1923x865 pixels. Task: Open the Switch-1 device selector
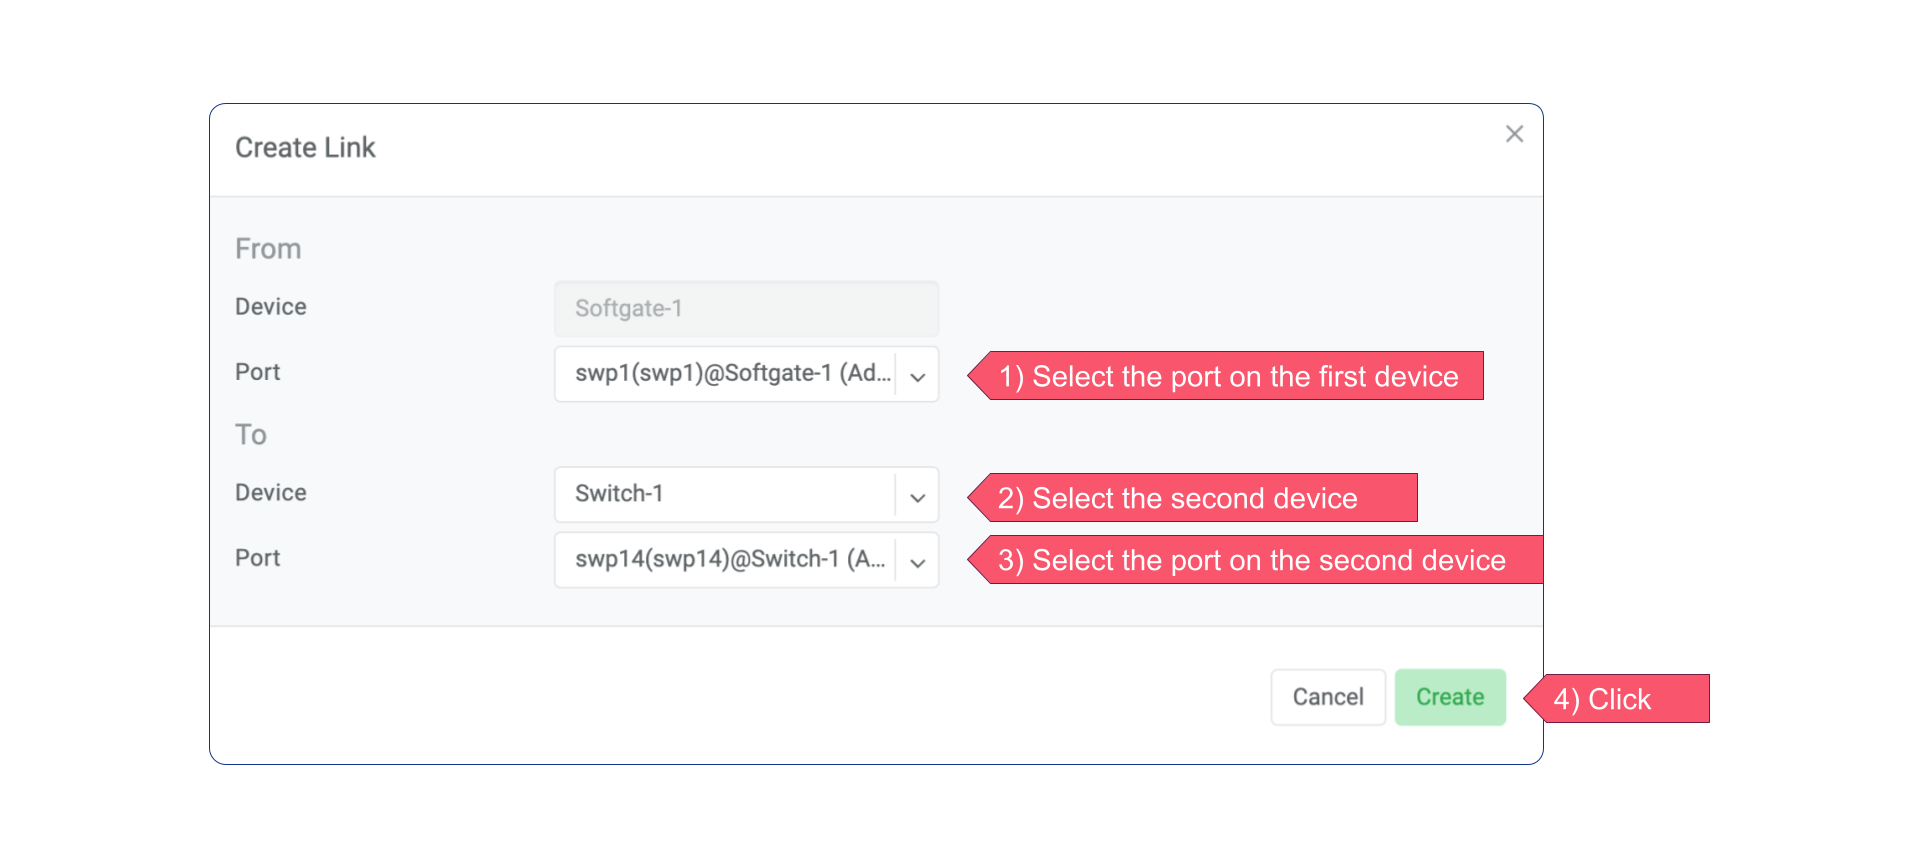point(725,494)
